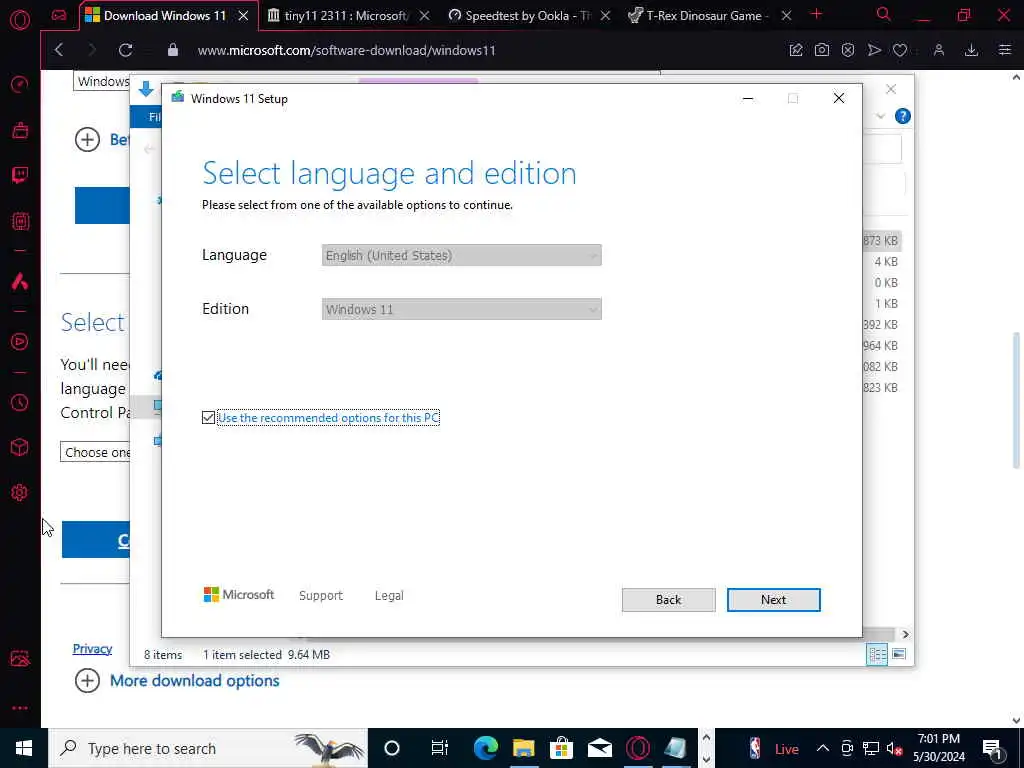Viewport: 1024px width, 768px height.
Task: Open the Twitch panel in Opera sidebar
Action: pyautogui.click(x=20, y=174)
